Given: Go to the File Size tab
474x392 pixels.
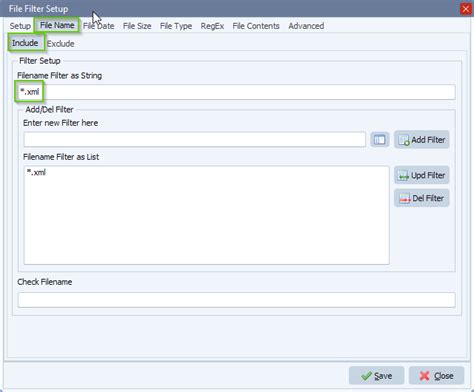Looking at the screenshot, I should (x=137, y=26).
